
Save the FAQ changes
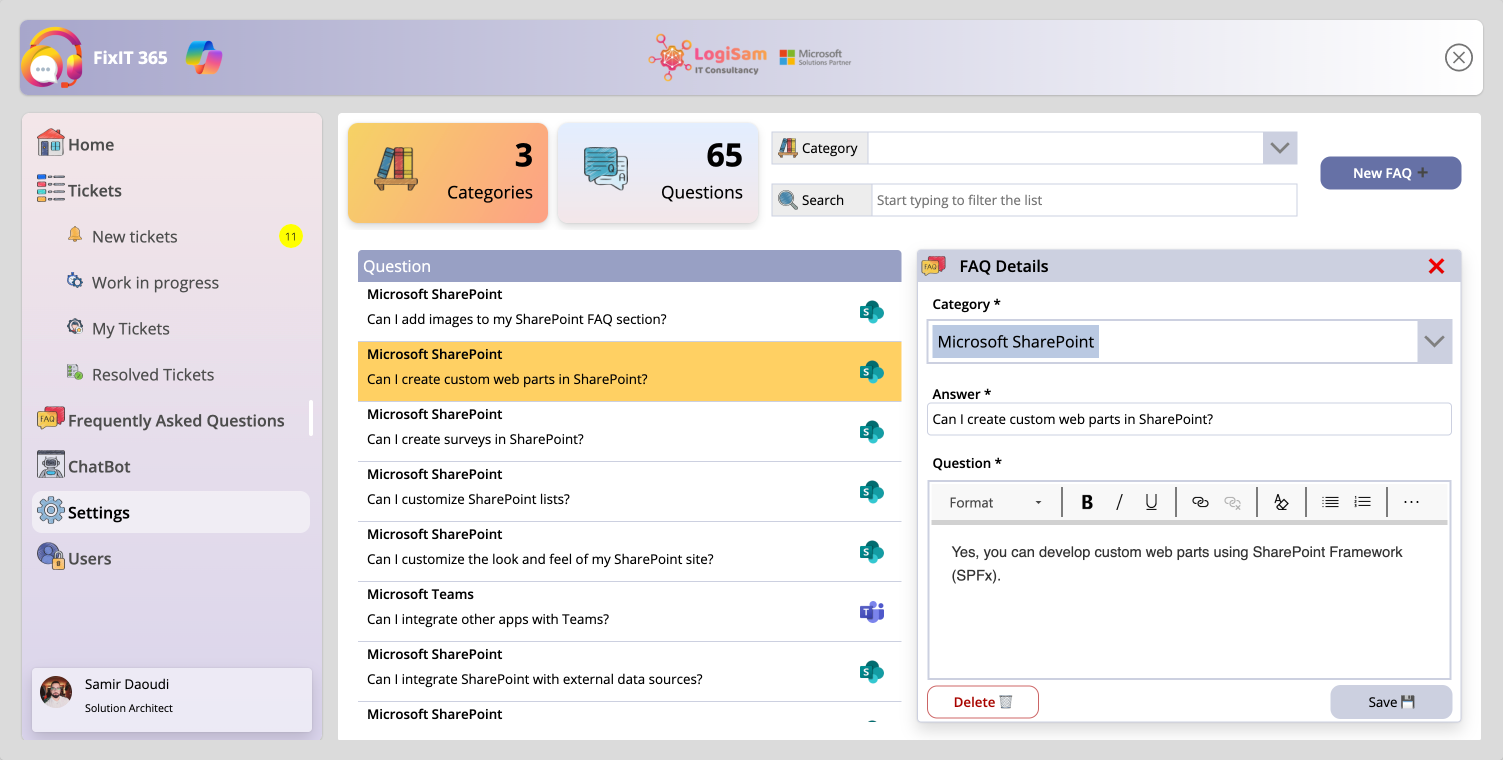click(1391, 702)
